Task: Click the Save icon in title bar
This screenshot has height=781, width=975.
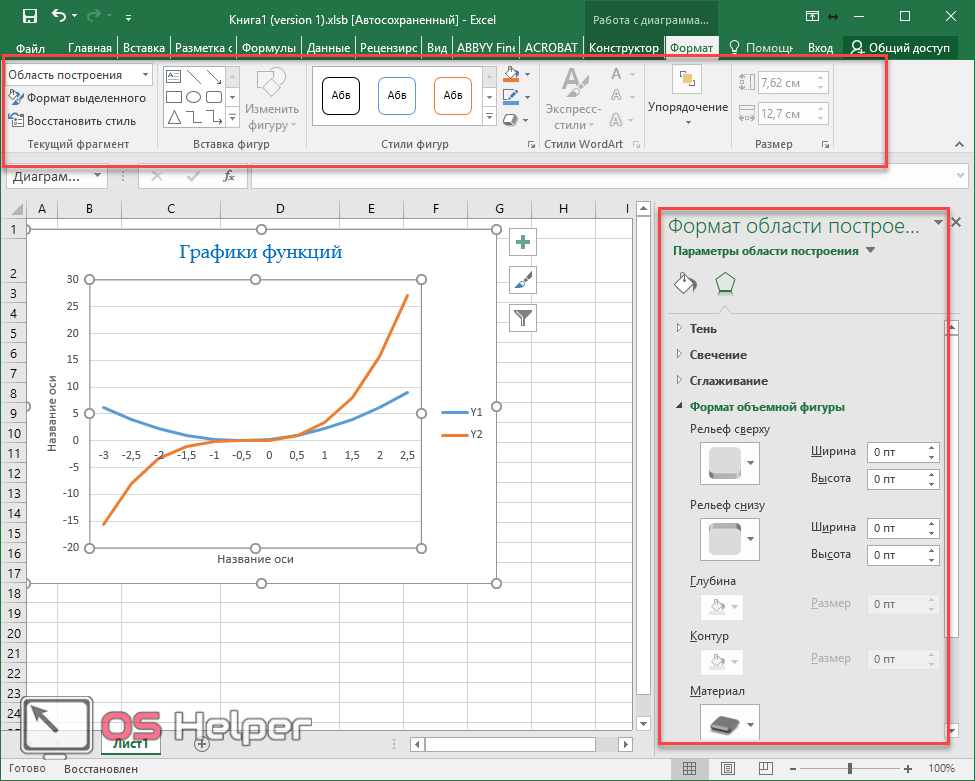Action: click(30, 16)
